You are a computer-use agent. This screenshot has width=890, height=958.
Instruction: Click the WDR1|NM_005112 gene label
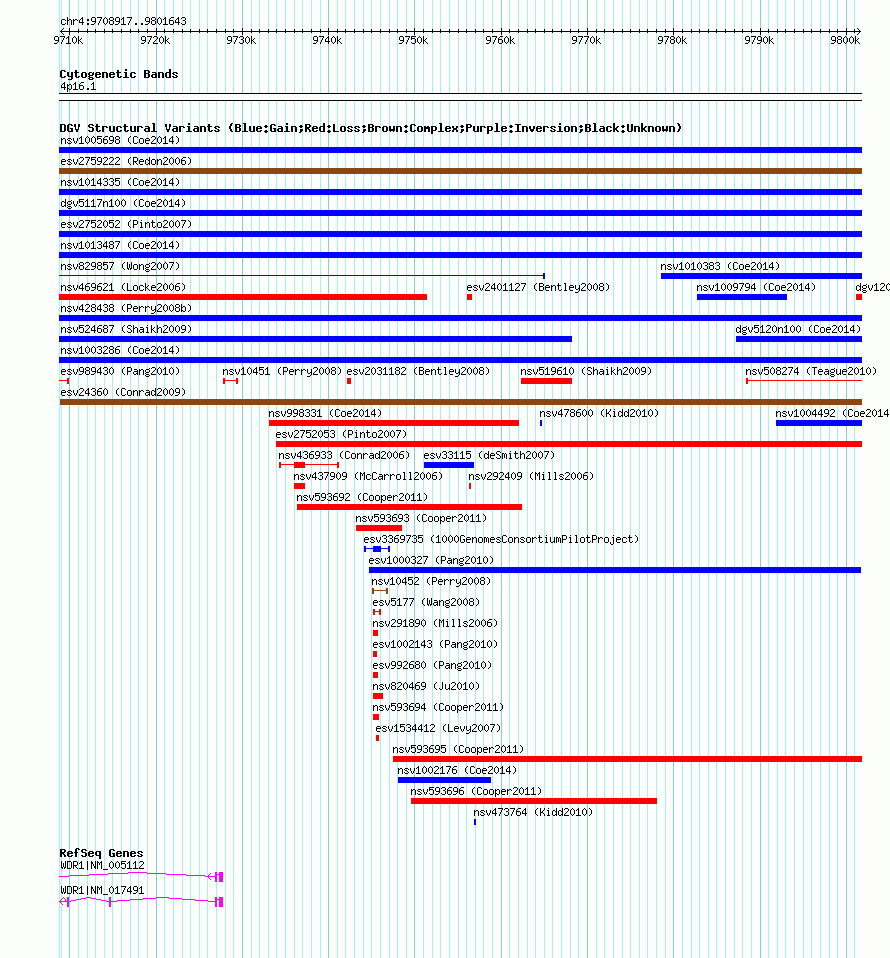[102, 866]
